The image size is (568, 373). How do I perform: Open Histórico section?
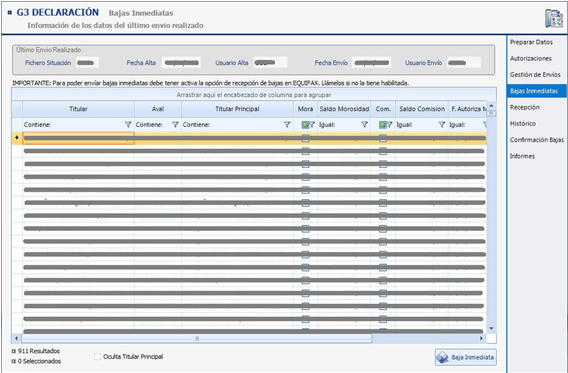[x=523, y=123]
